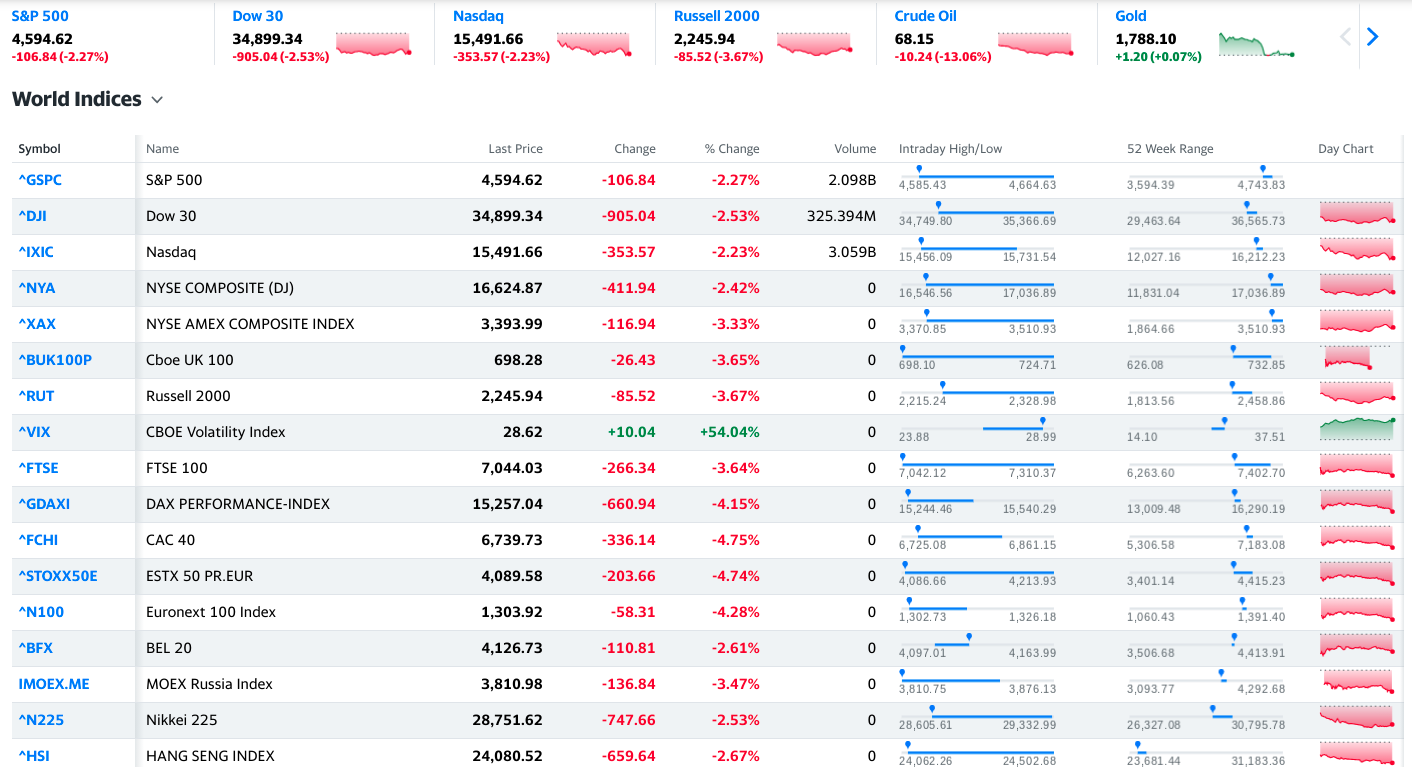Image resolution: width=1412 pixels, height=767 pixels.
Task: Open the ^GDAXI DAX index link
Action: coord(44,503)
